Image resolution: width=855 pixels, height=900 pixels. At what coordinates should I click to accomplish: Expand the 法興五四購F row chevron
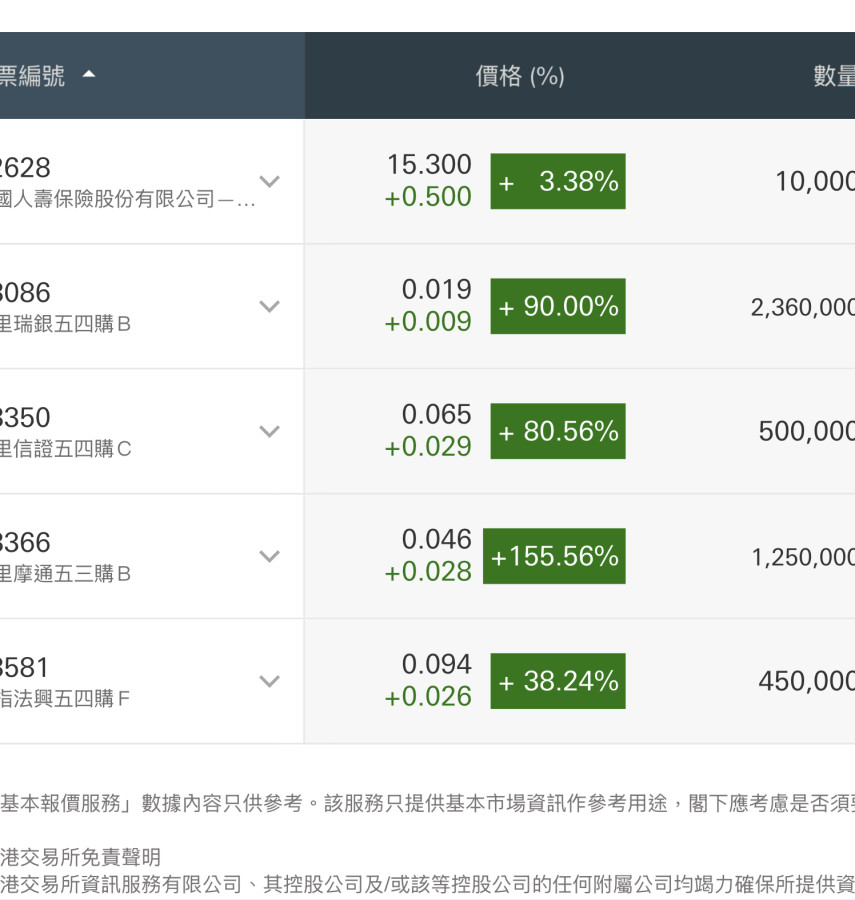269,681
